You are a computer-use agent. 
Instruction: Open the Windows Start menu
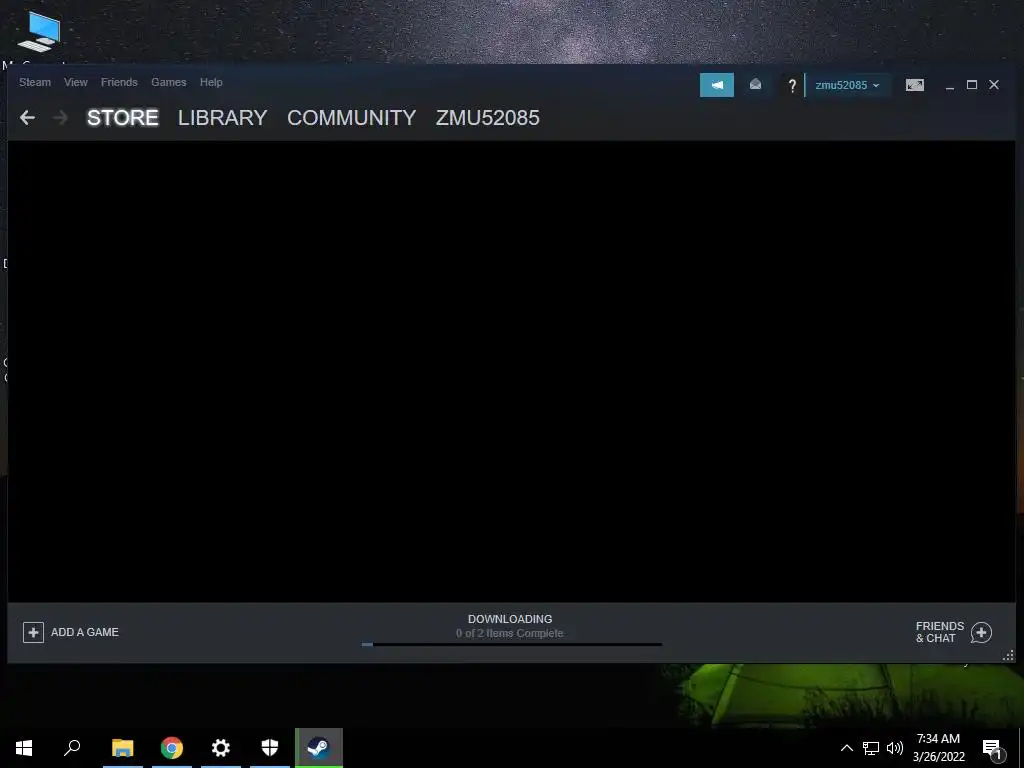coord(24,748)
